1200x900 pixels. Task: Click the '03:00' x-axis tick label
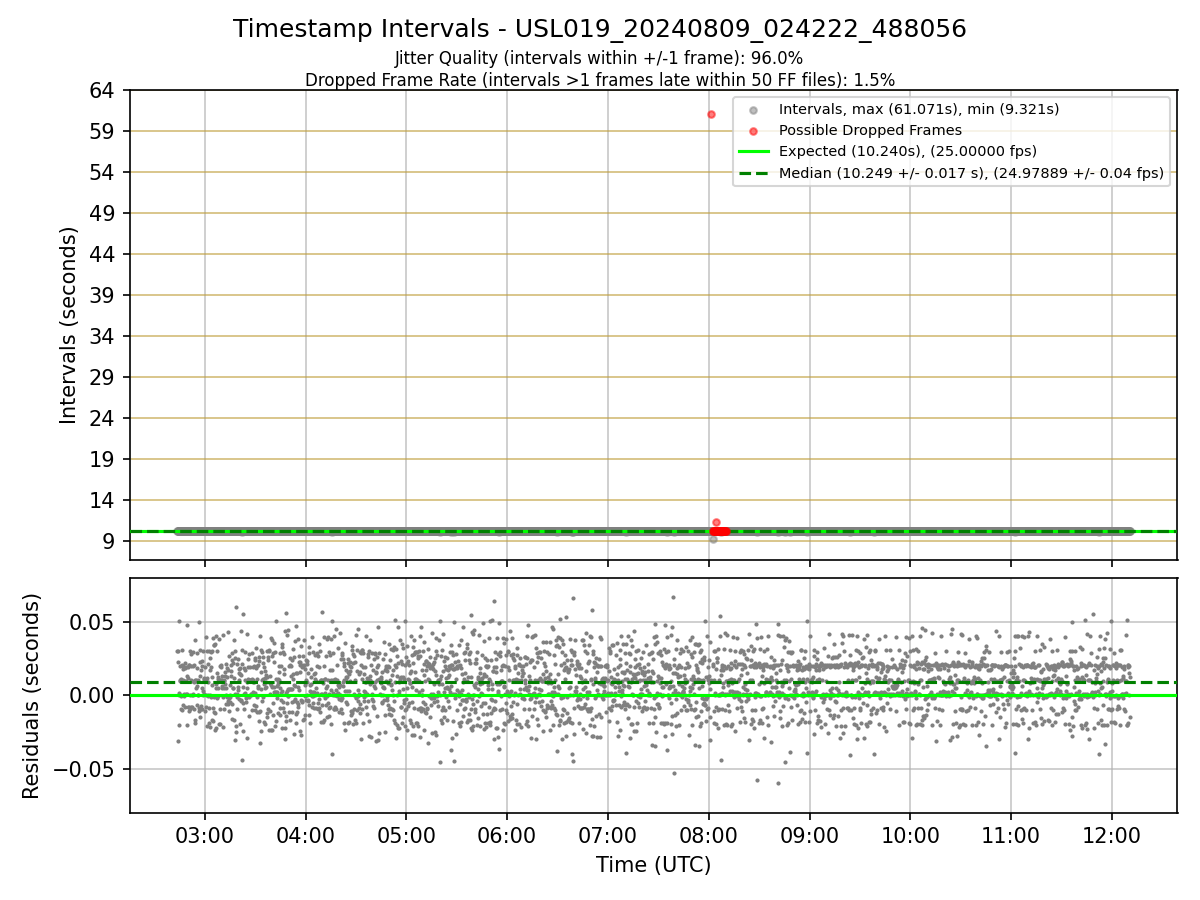(x=205, y=834)
